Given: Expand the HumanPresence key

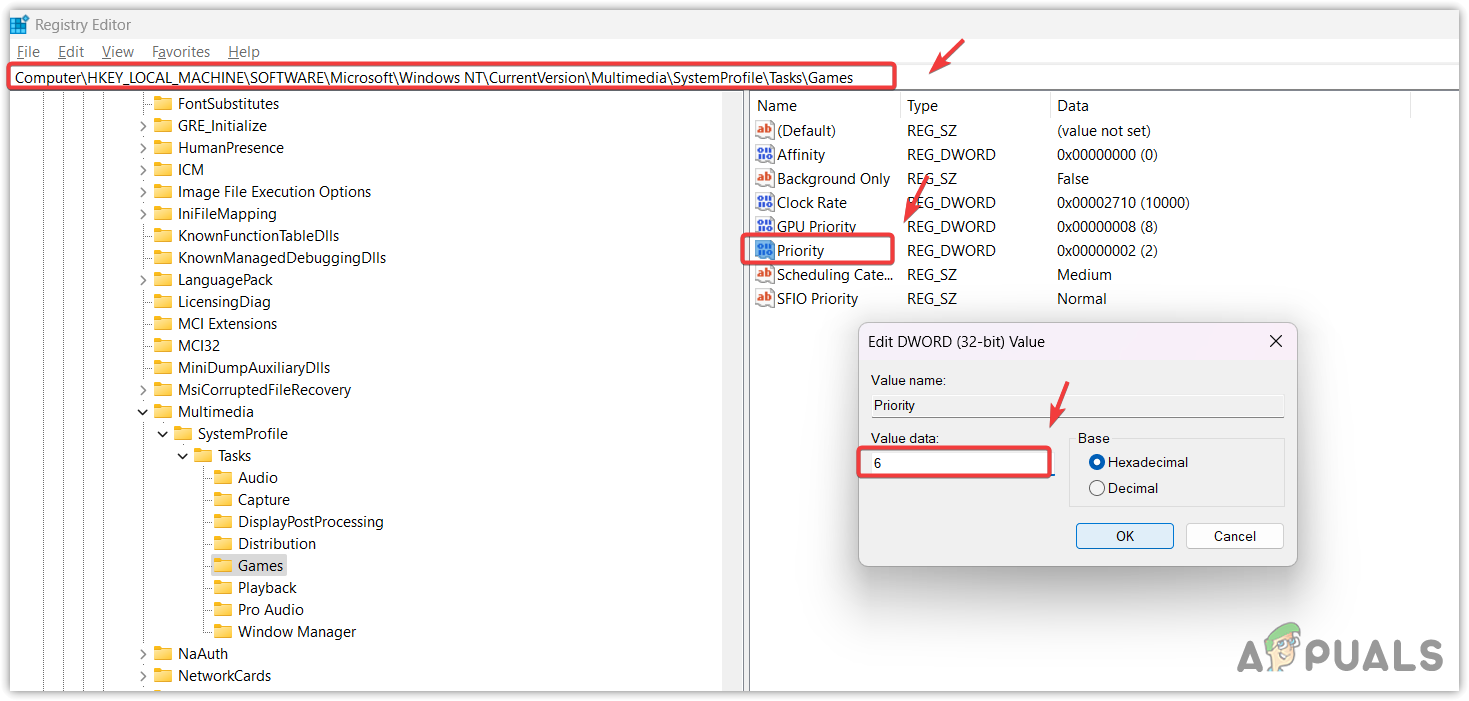Looking at the screenshot, I should pos(142,148).
